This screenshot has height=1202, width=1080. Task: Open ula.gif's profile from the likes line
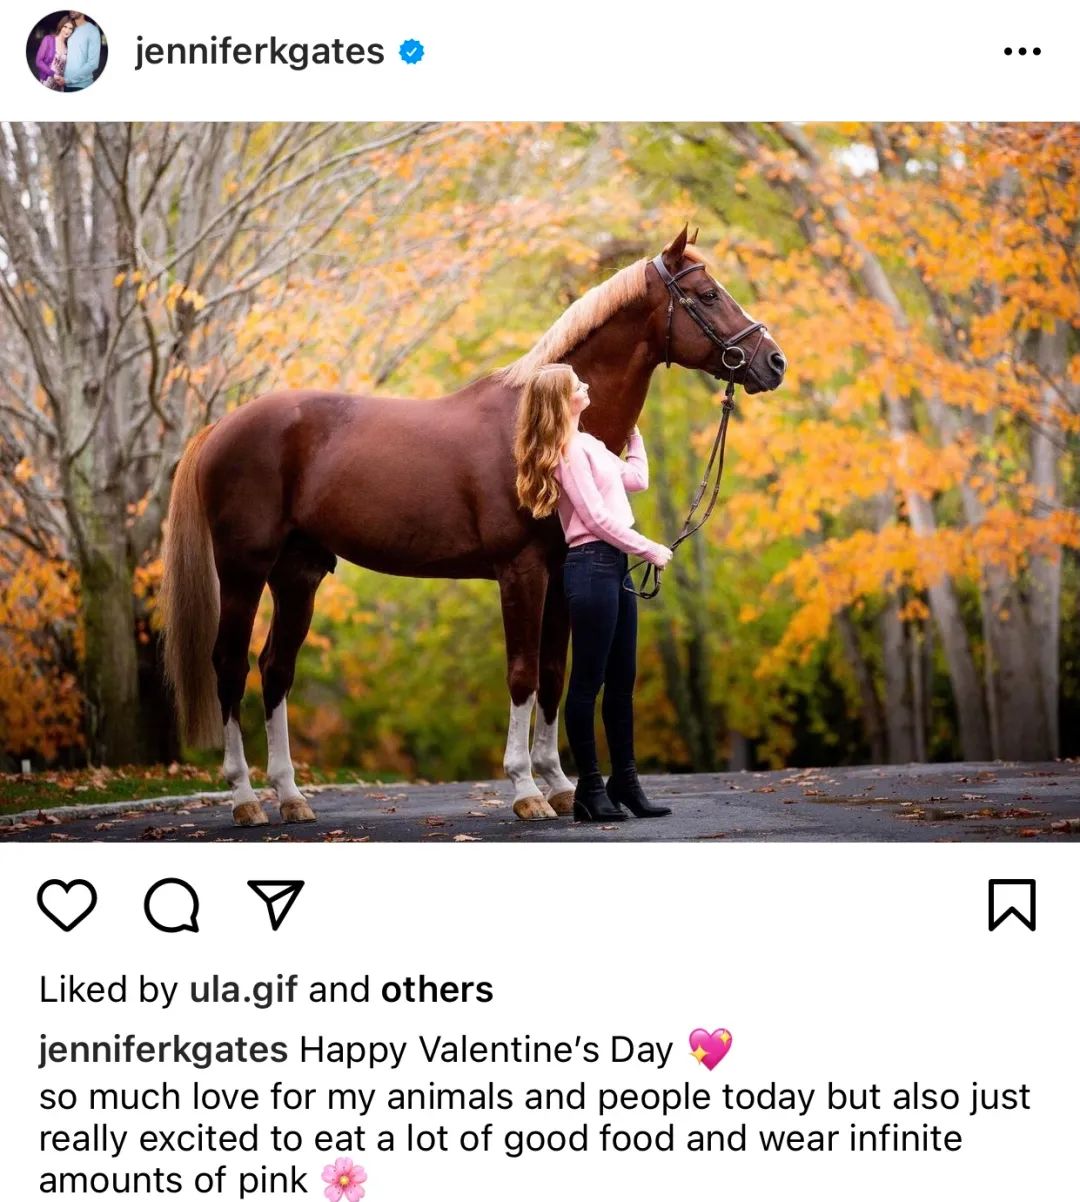click(243, 990)
